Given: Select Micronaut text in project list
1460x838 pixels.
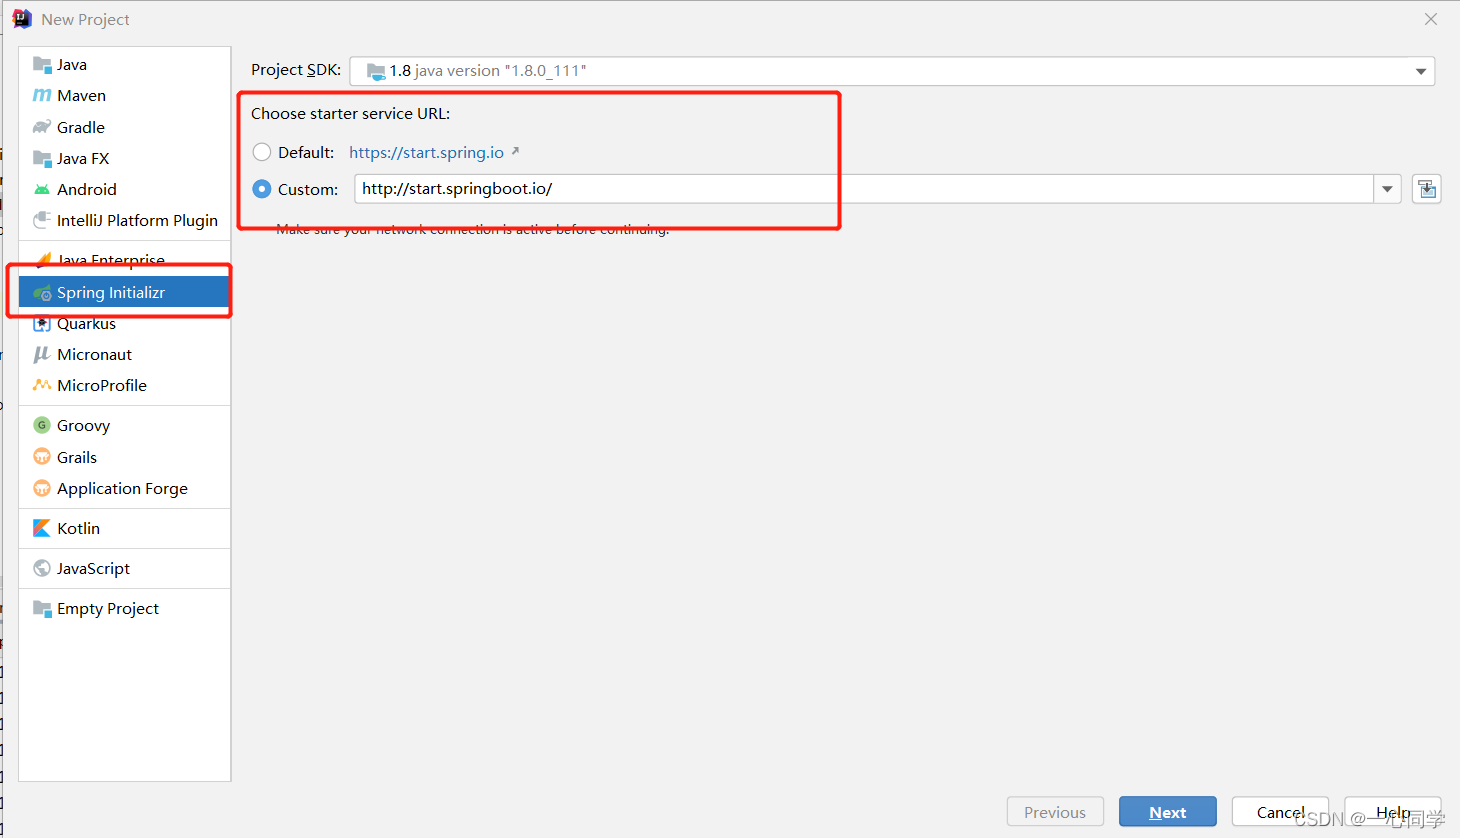Looking at the screenshot, I should pyautogui.click(x=94, y=355).
